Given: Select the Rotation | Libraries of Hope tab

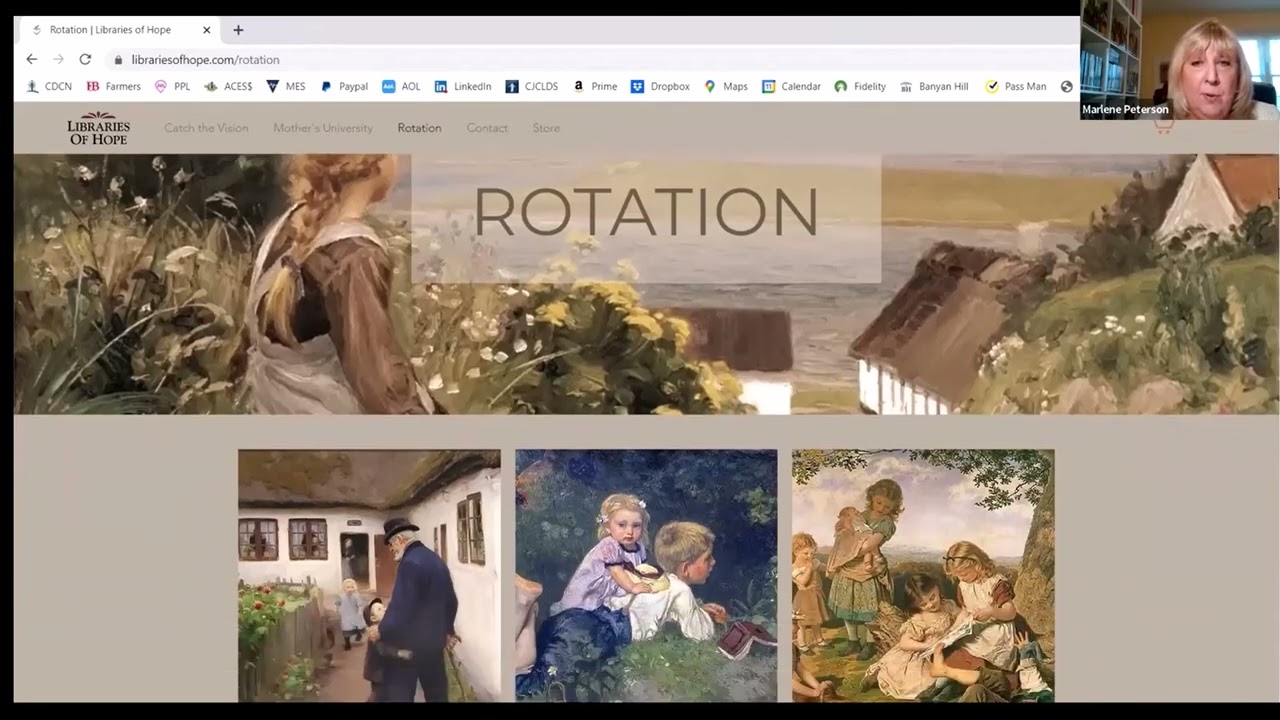Looking at the screenshot, I should click(120, 30).
